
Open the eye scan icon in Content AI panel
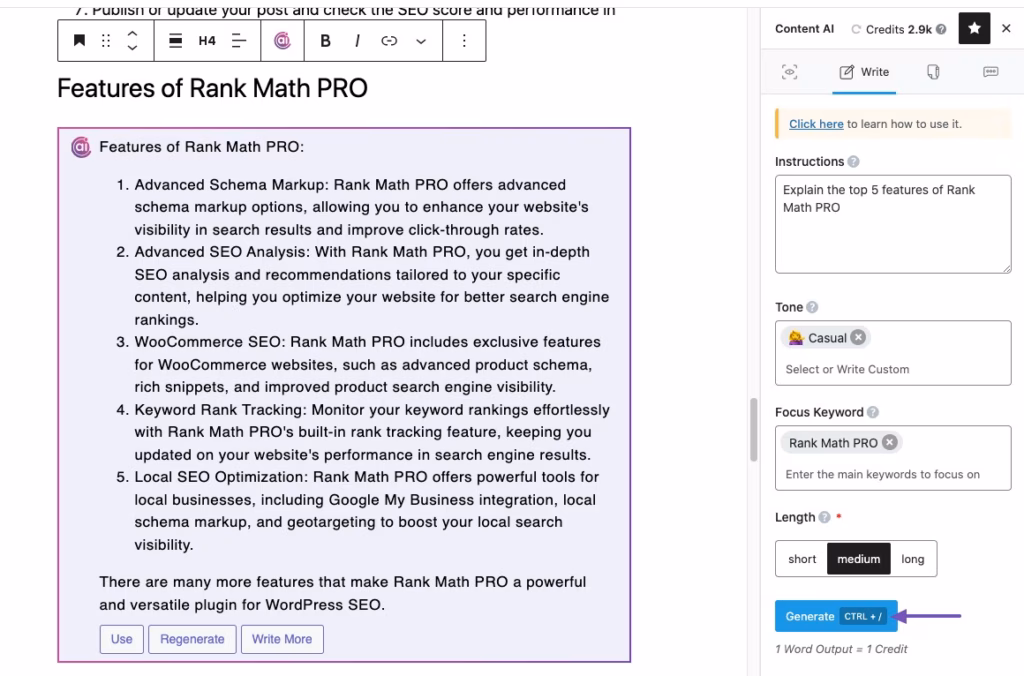pyautogui.click(x=789, y=72)
